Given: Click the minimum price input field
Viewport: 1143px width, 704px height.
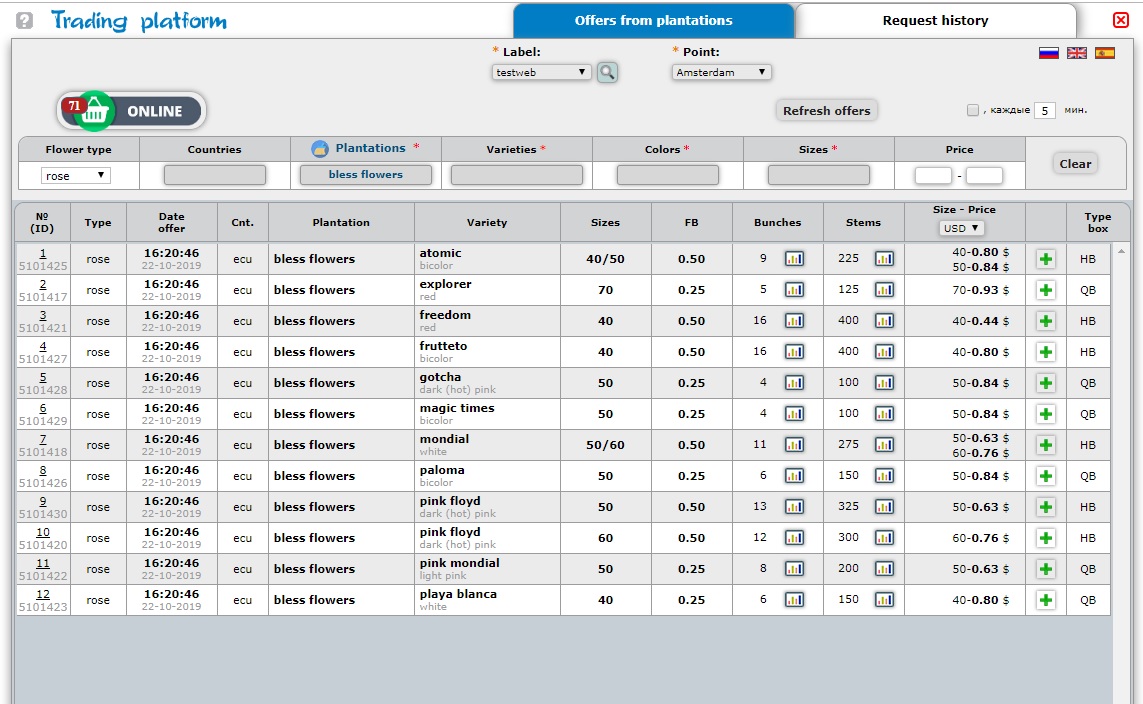Looking at the screenshot, I should point(933,176).
